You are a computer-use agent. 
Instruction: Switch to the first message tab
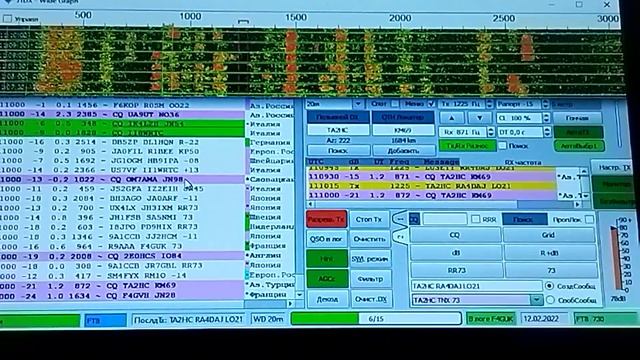pos(400,219)
